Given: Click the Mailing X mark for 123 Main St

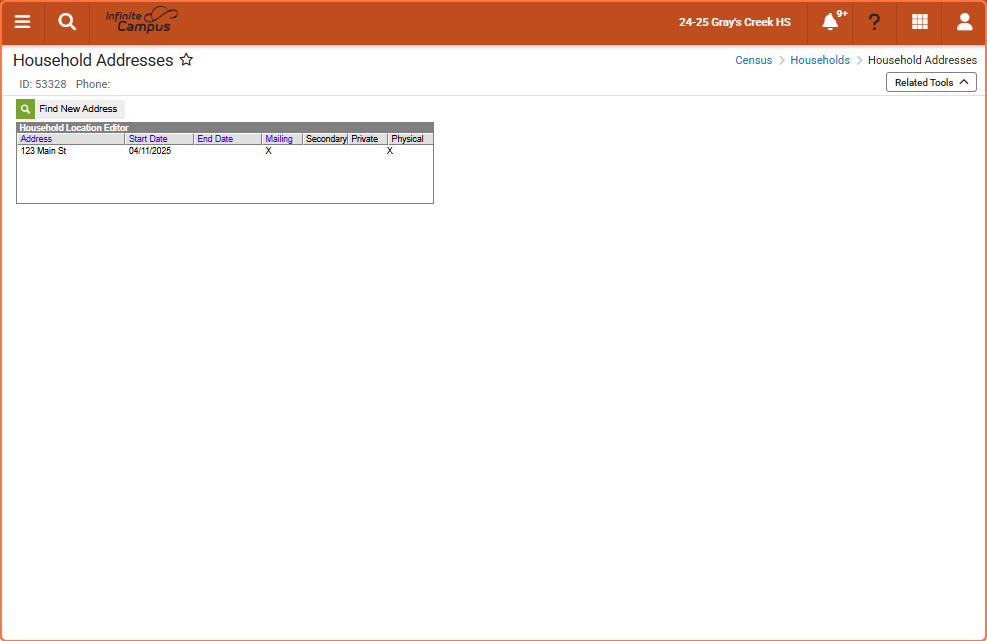Looking at the screenshot, I should [269, 151].
